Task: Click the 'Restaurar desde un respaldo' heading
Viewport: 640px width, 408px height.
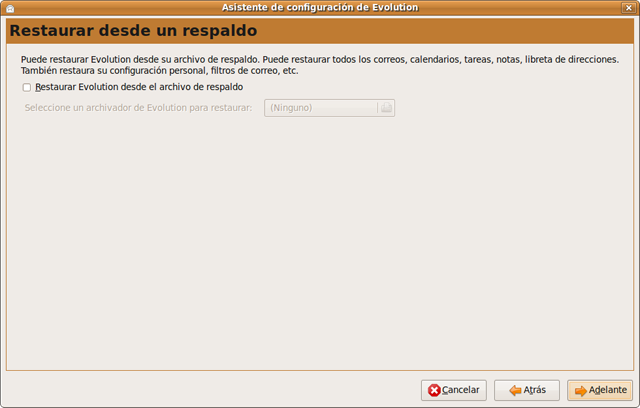Action: coord(126,30)
